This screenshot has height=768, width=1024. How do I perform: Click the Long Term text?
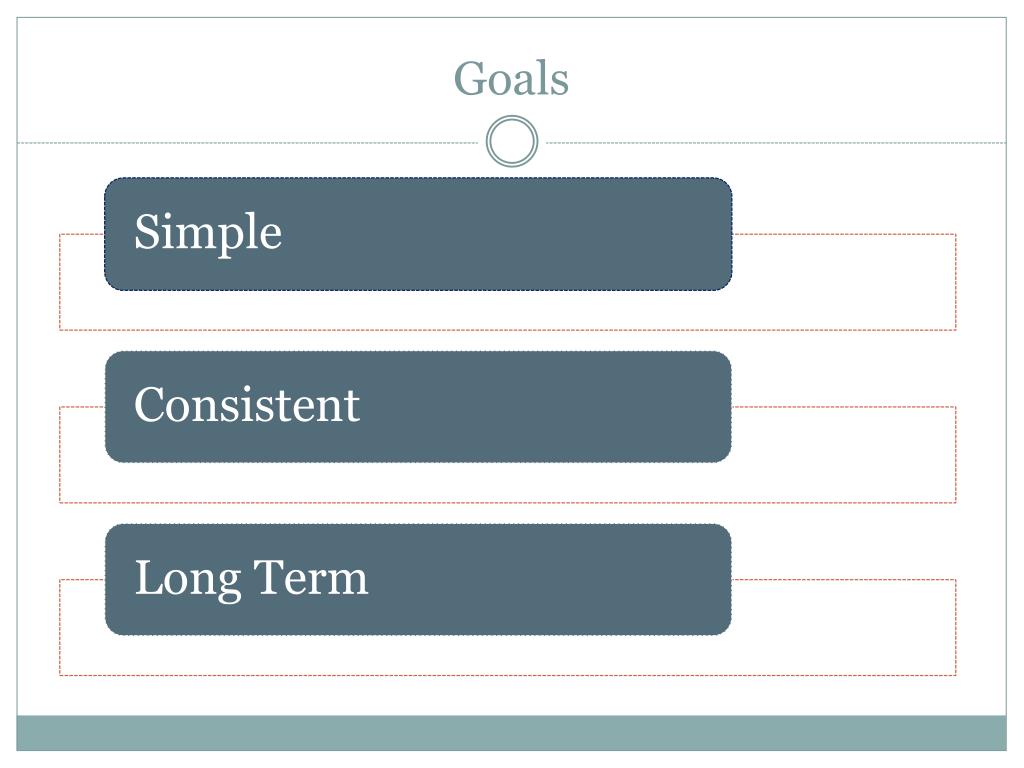251,579
